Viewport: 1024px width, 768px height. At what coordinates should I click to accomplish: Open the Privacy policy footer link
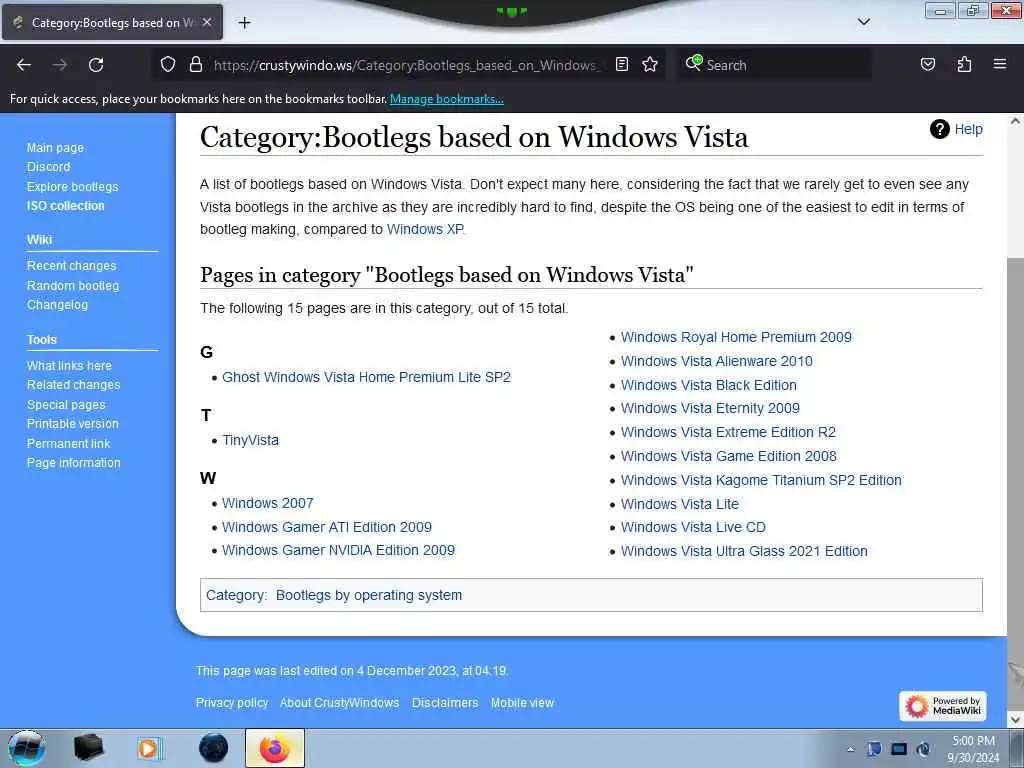click(232, 703)
